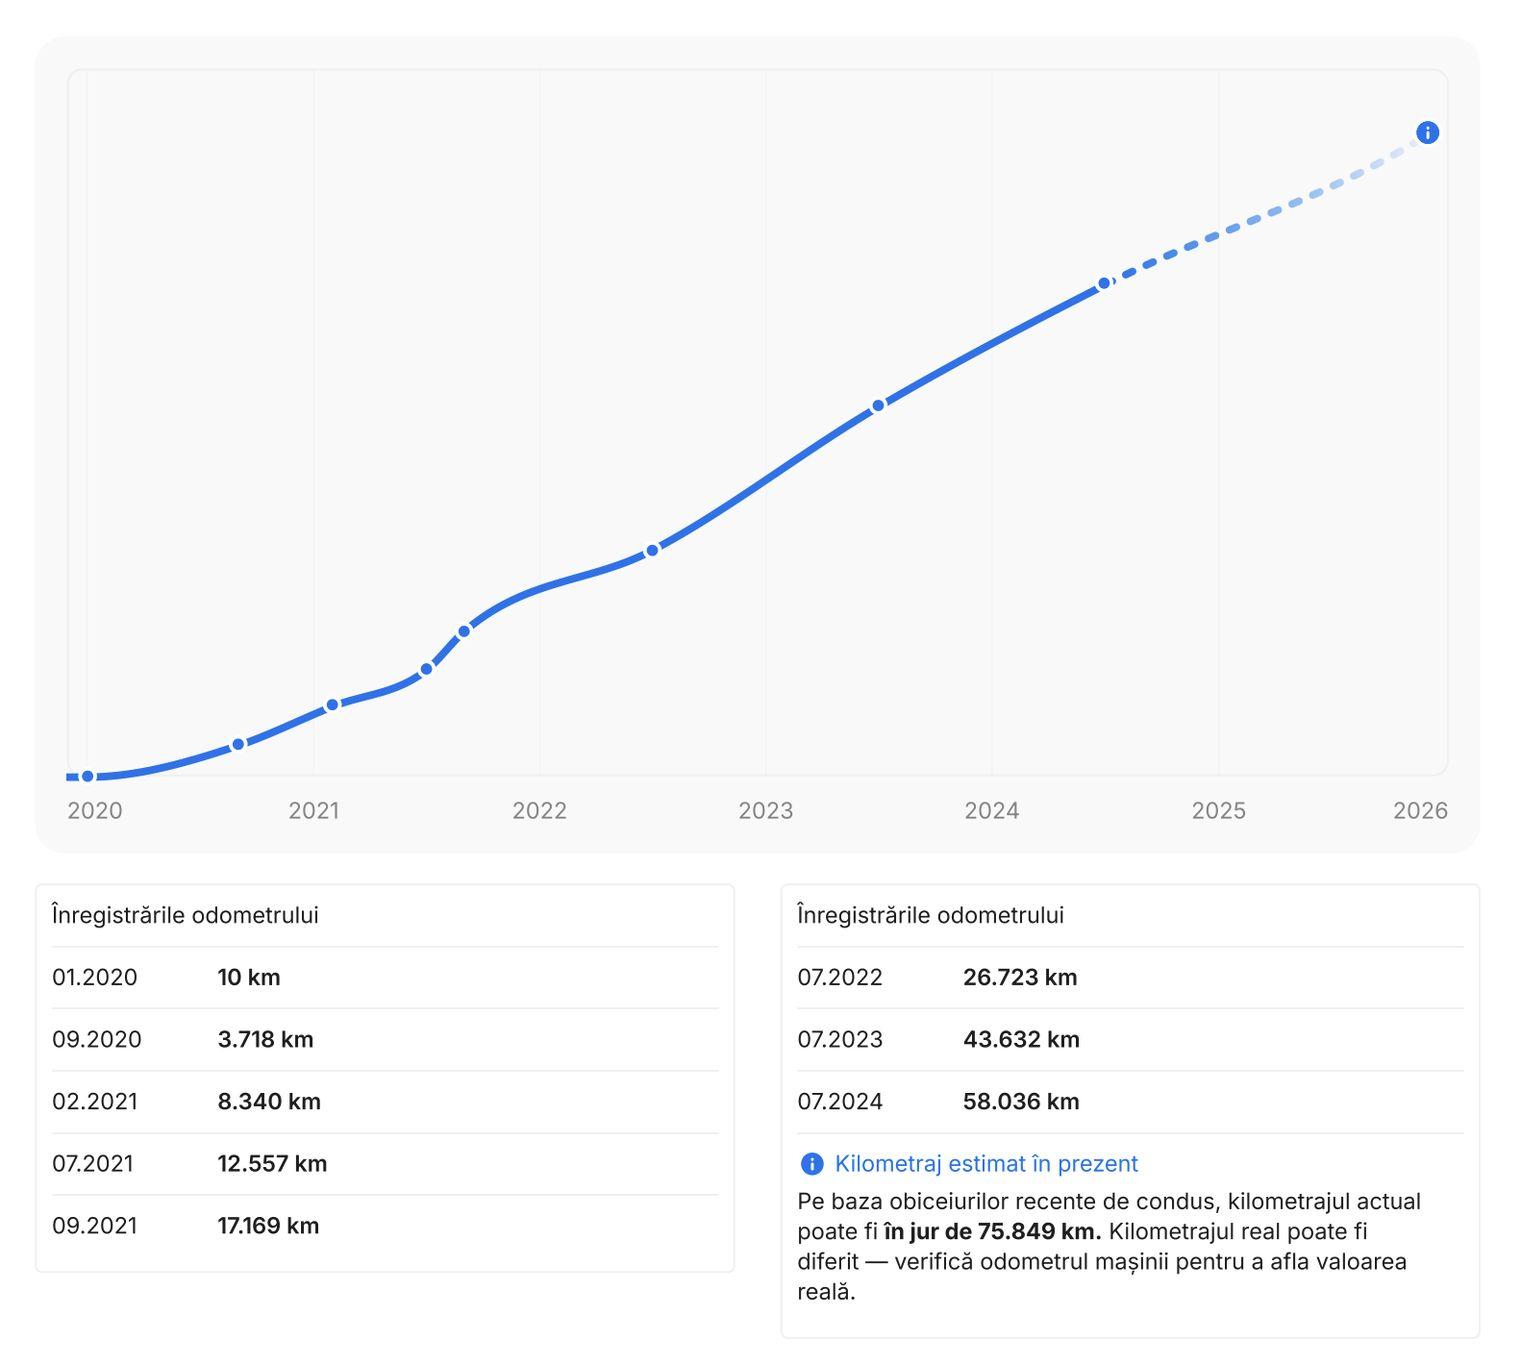Image resolution: width=1521 pixels, height=1359 pixels.
Task: Click the 2025 x-axis year label
Action: point(1218,811)
